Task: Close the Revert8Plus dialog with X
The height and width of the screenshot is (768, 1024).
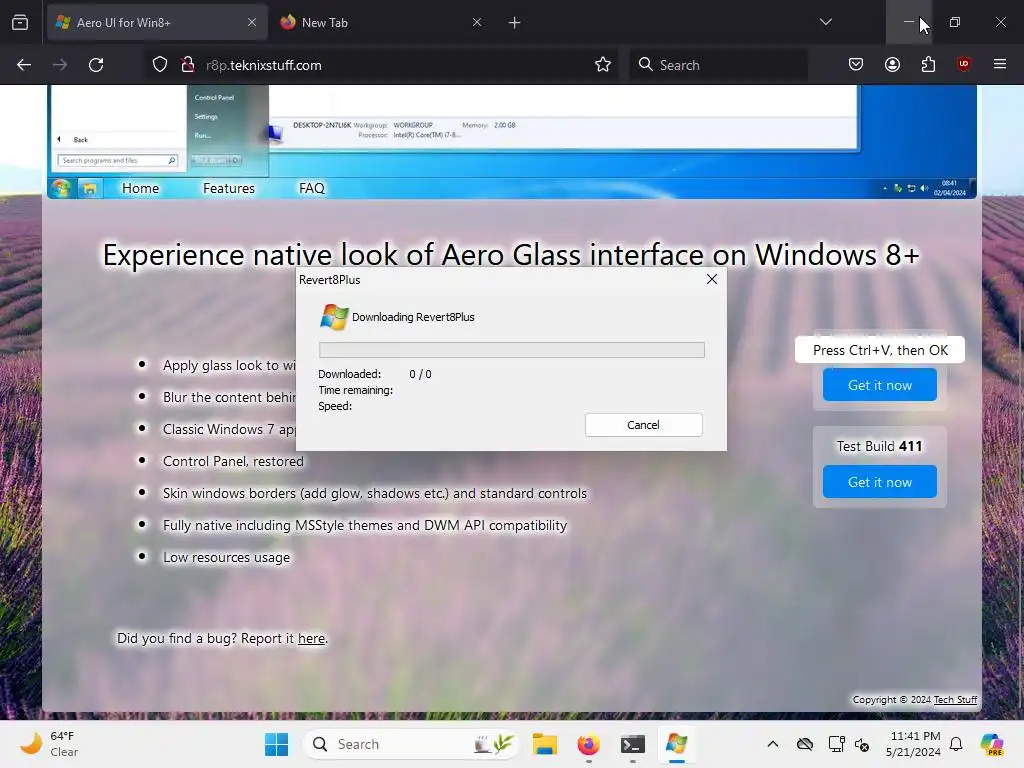Action: [712, 280]
